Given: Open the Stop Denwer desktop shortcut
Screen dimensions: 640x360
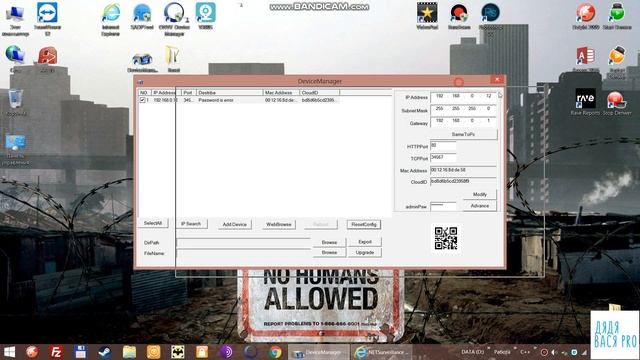Looking at the screenshot, I should click(x=617, y=103).
